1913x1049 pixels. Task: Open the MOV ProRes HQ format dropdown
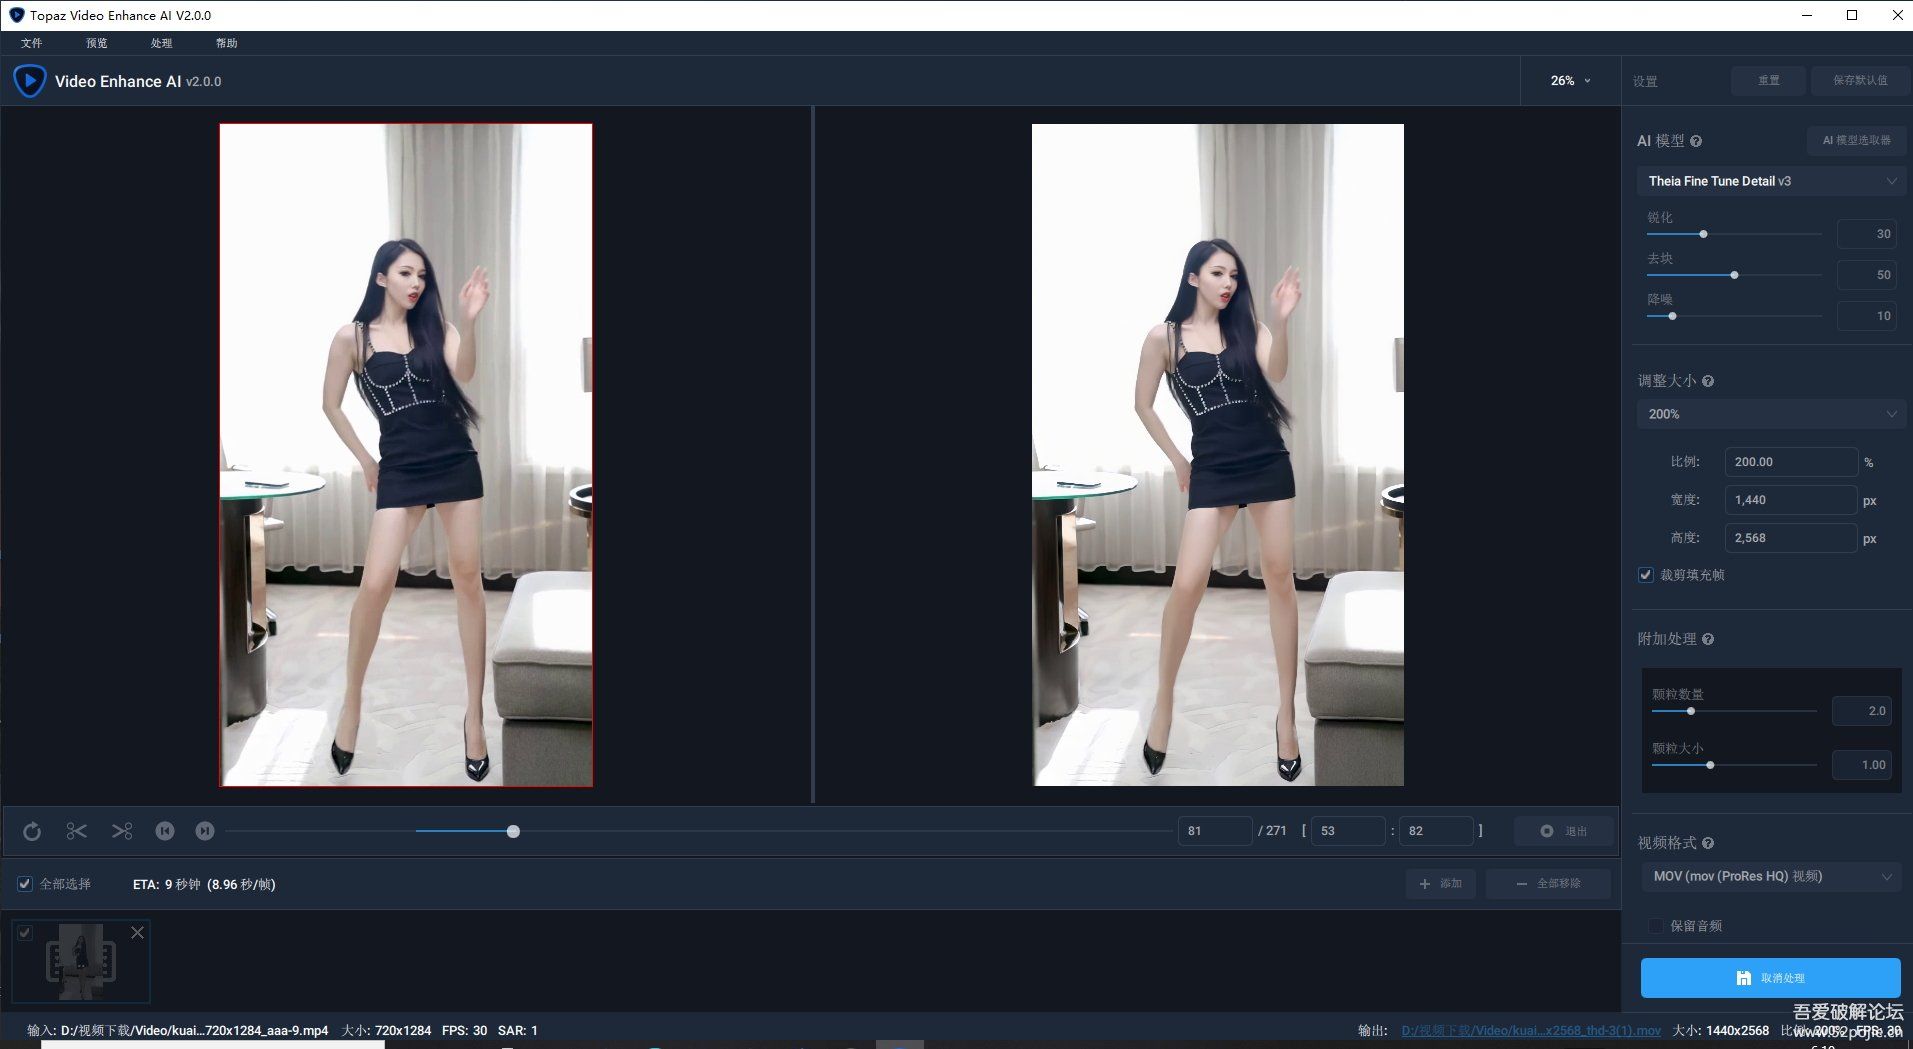click(x=1773, y=876)
